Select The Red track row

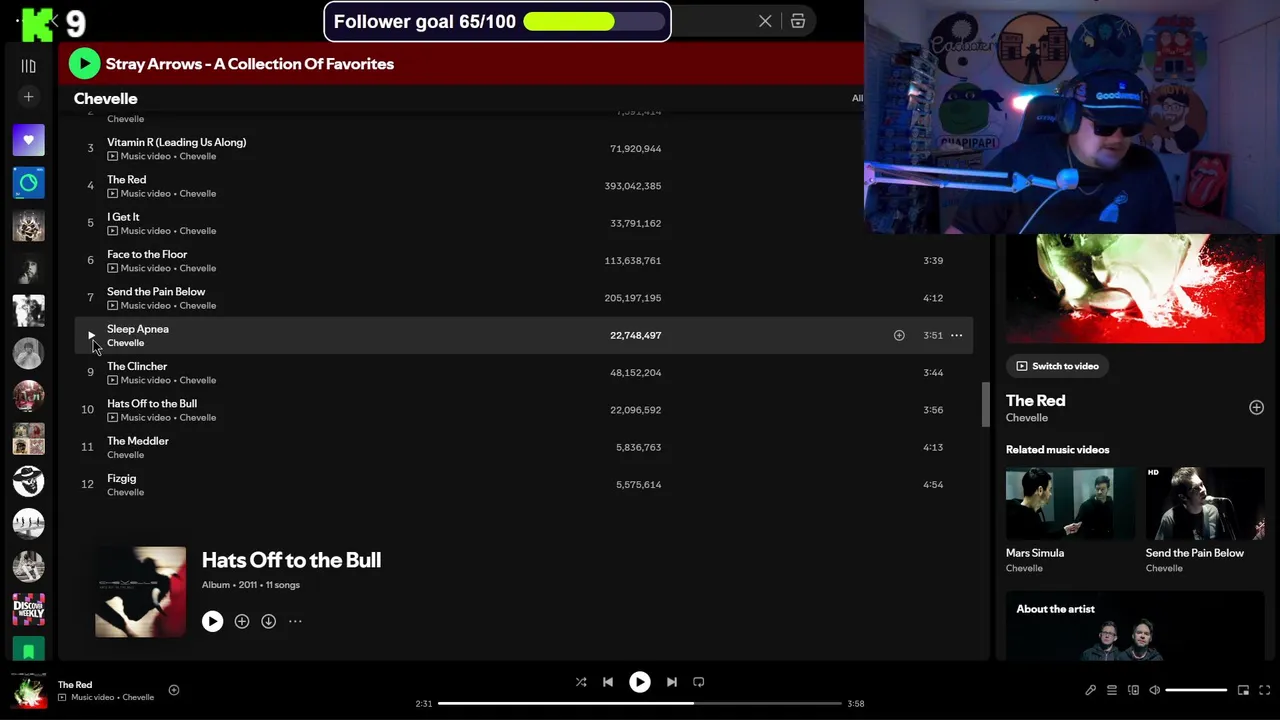523,186
